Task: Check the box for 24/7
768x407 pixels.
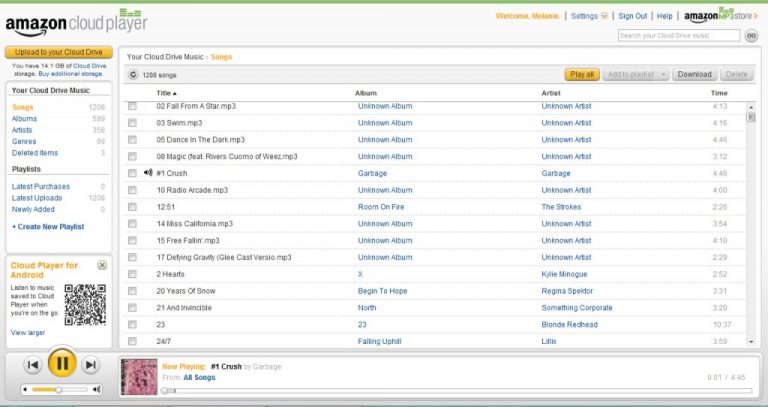Action: (x=132, y=341)
